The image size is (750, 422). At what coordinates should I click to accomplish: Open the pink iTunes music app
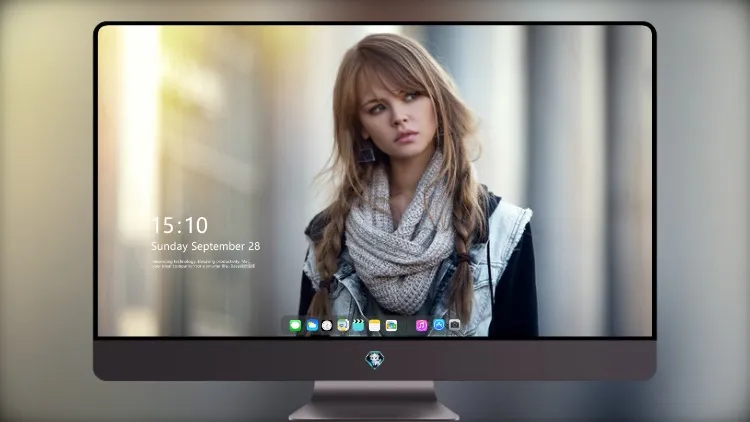[421, 326]
